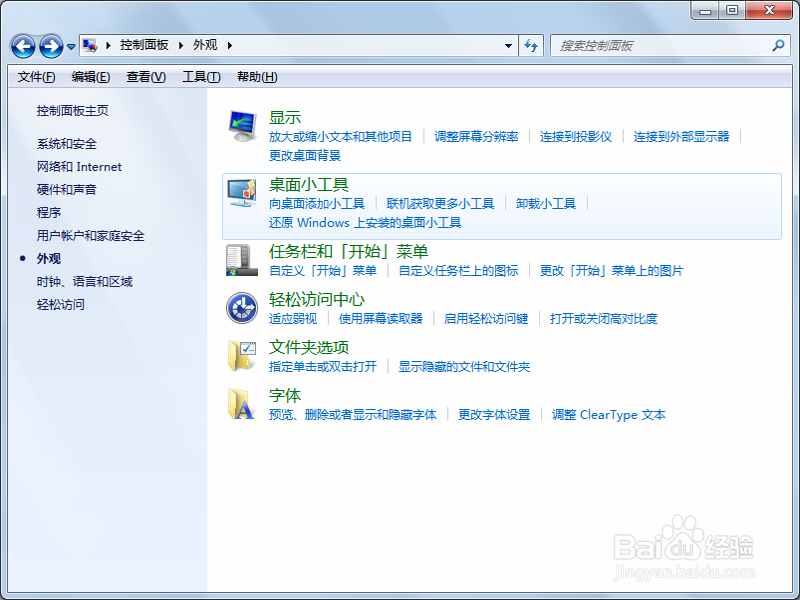Open the 文件夹选项 heading

pos(309,347)
